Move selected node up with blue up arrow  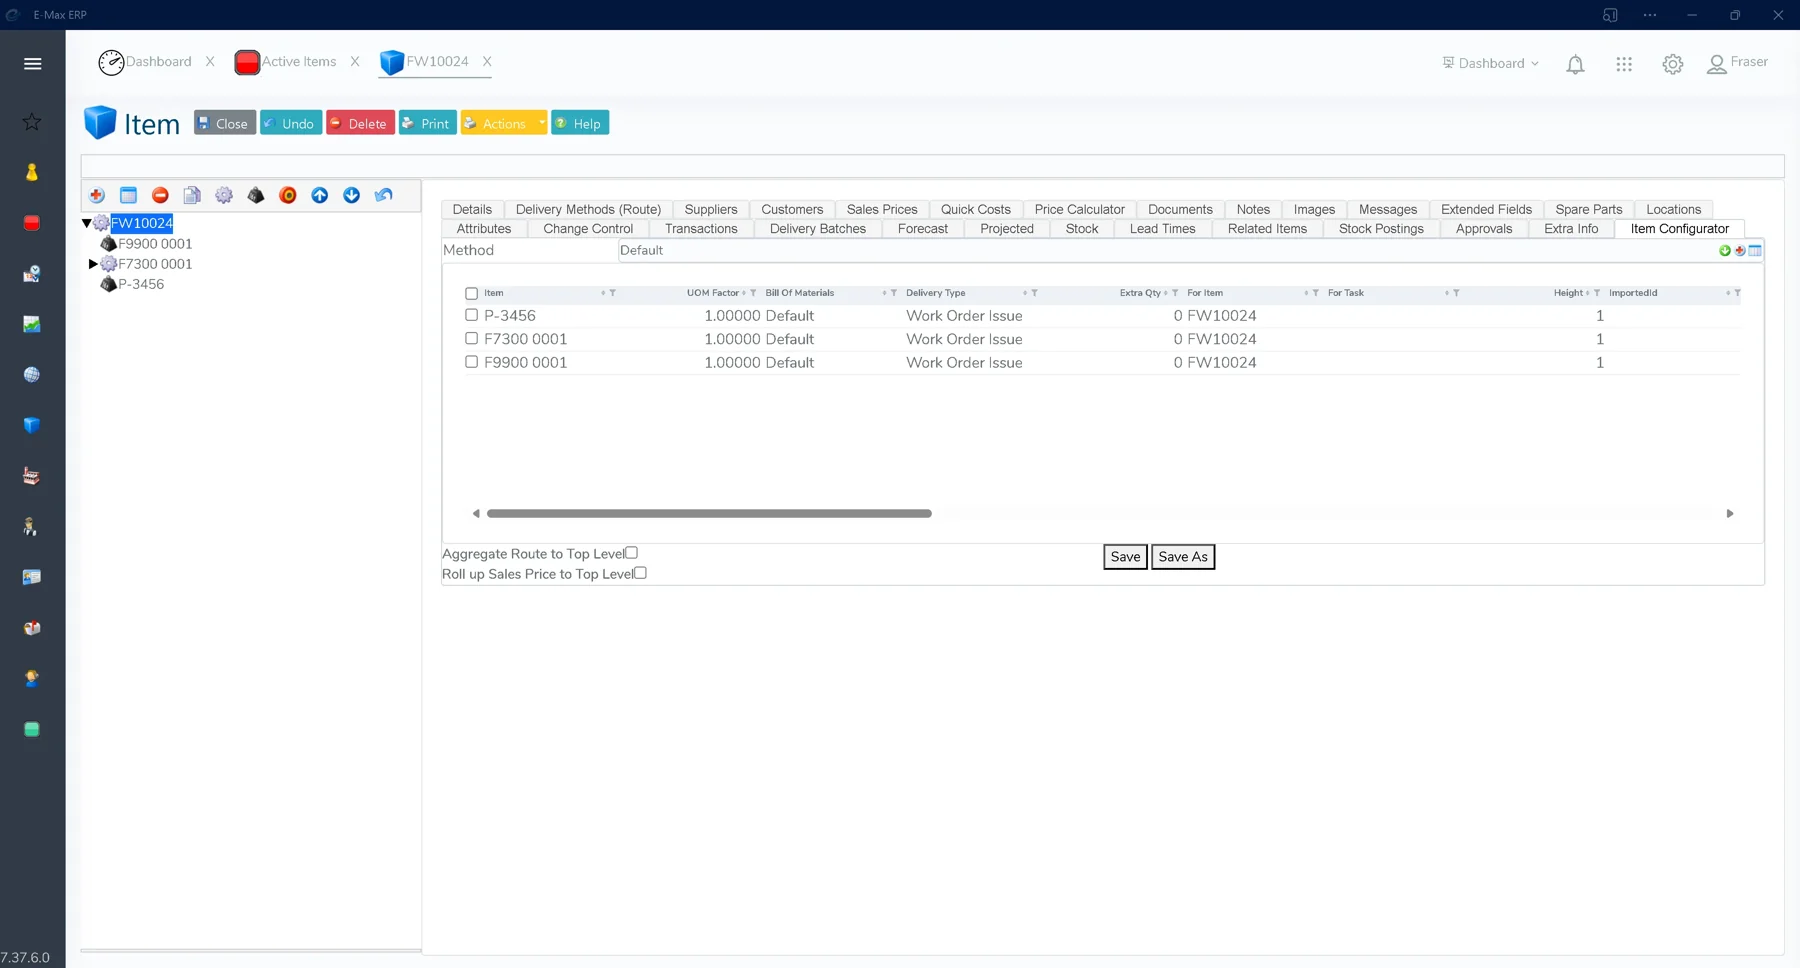click(320, 196)
